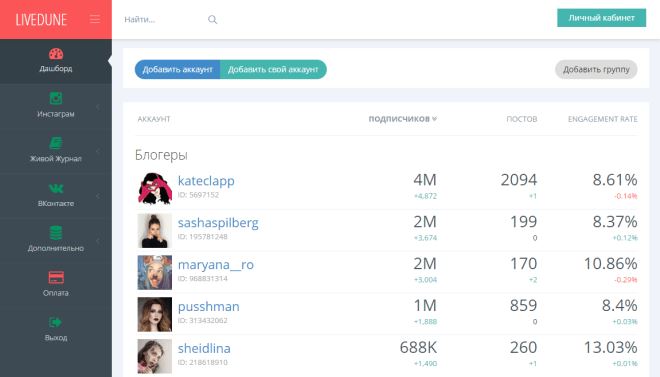The height and width of the screenshot is (377, 660).
Task: Click the Добавить аккаунт button
Action: pos(177,69)
